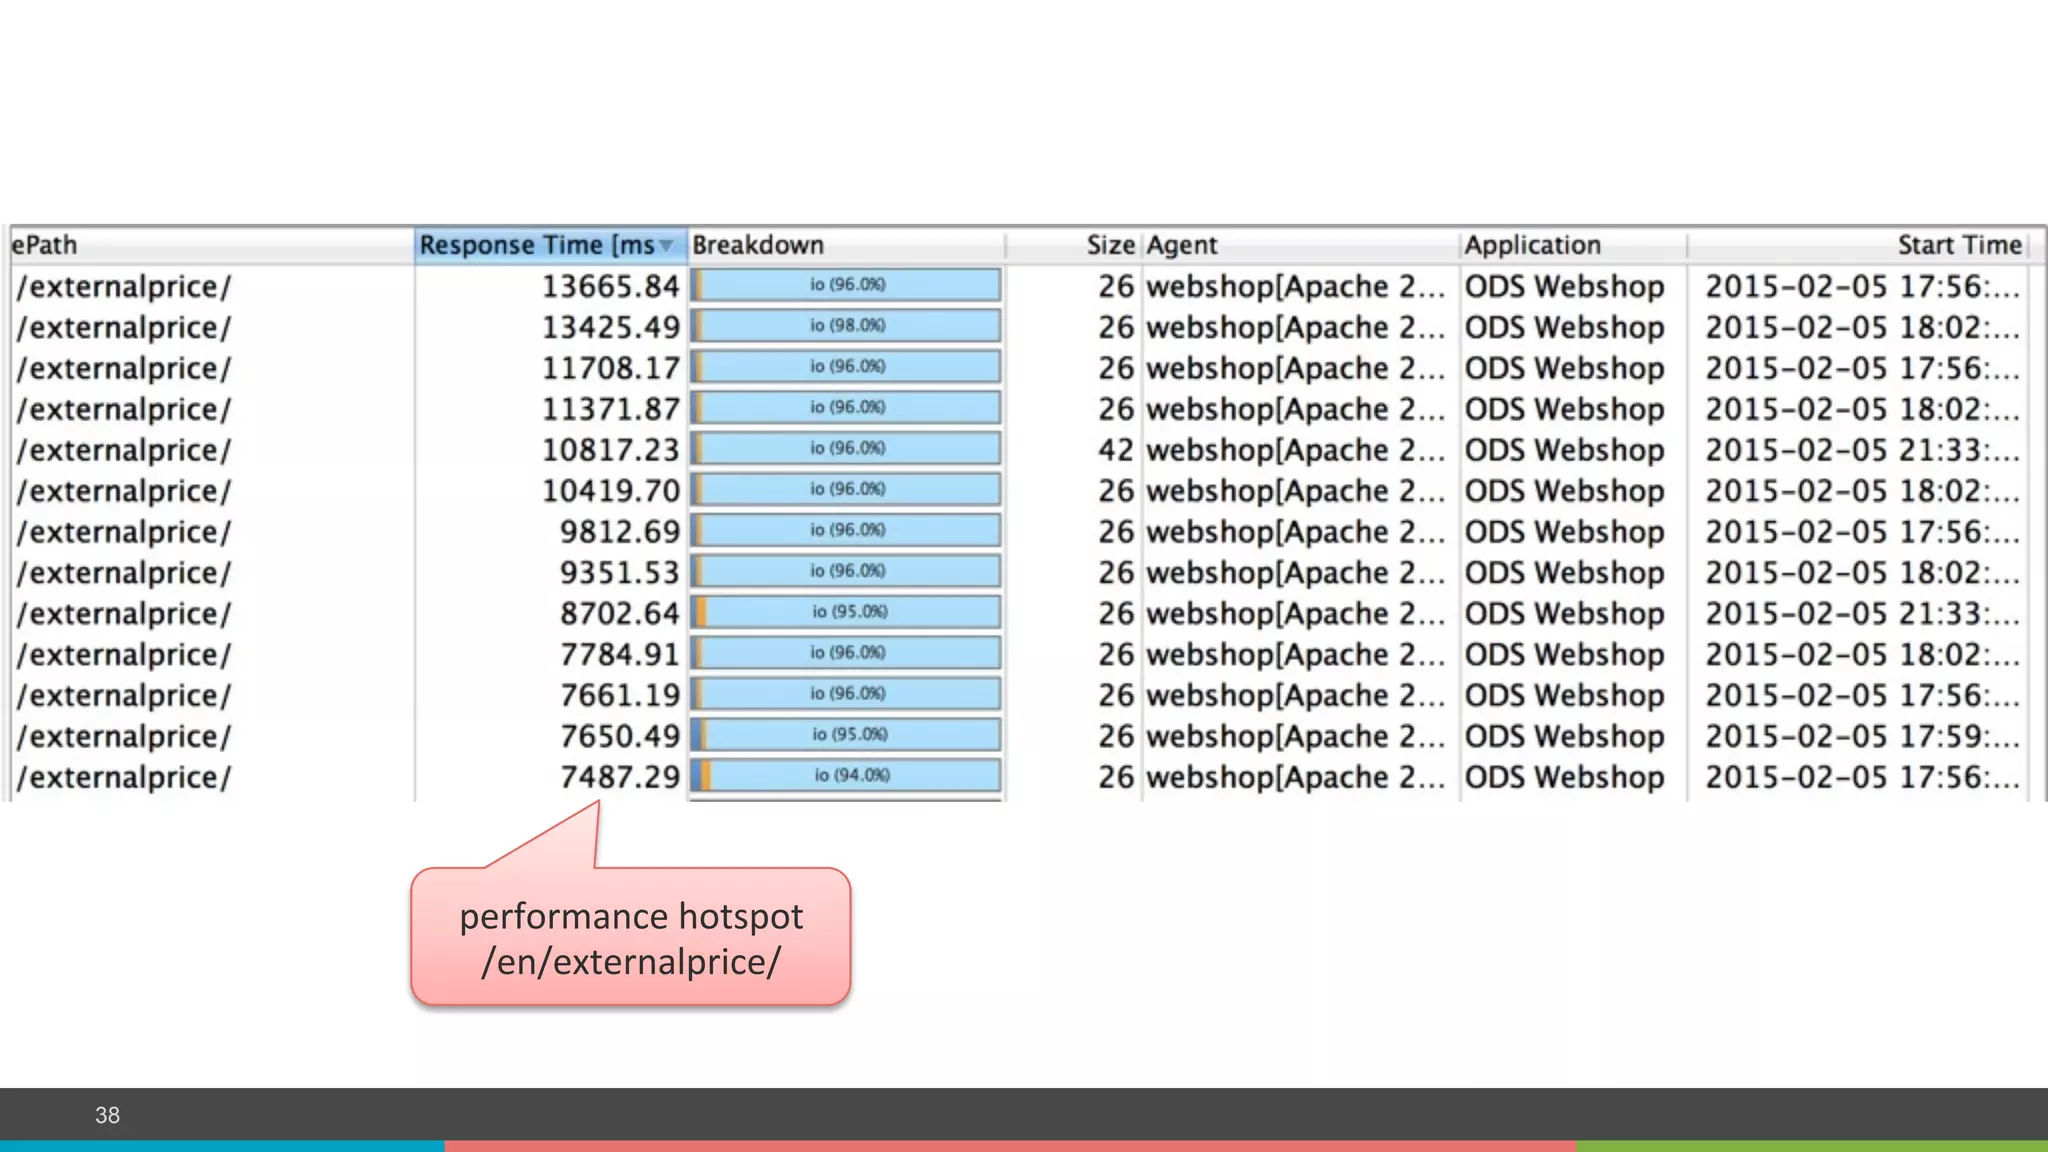Click the 9812.69 response time value
The width and height of the screenshot is (2048, 1152).
(620, 532)
